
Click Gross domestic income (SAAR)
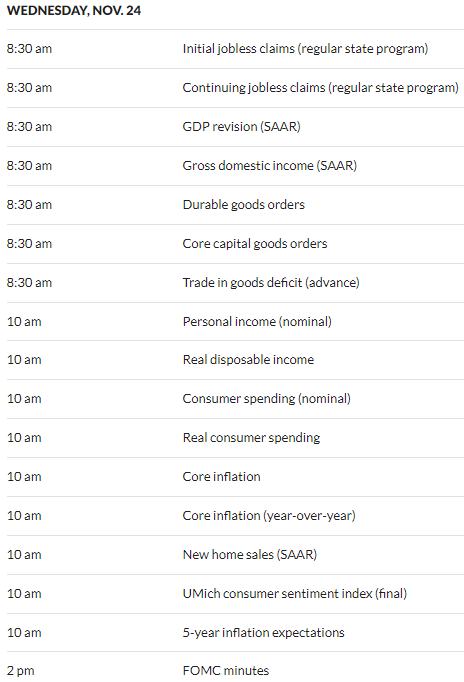click(x=270, y=166)
